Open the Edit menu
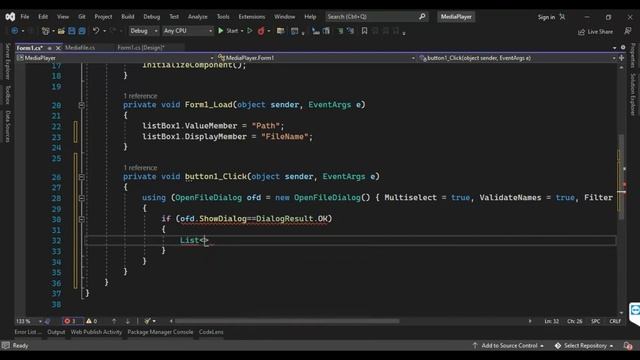 click(43, 17)
